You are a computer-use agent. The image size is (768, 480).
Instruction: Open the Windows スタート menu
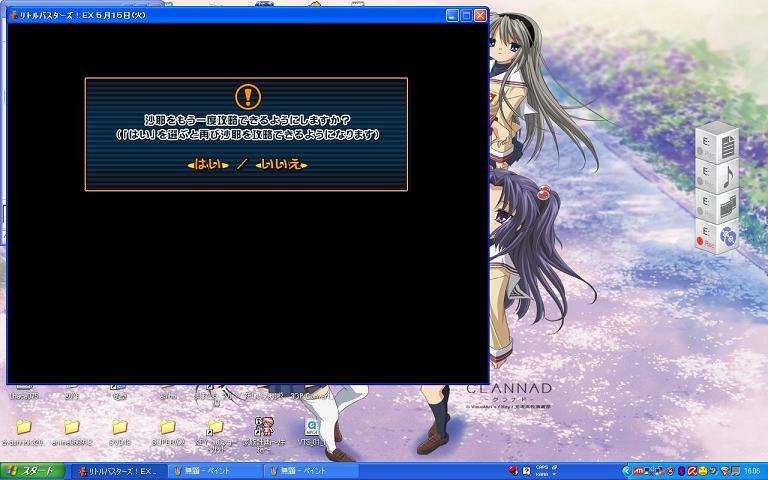[32, 471]
